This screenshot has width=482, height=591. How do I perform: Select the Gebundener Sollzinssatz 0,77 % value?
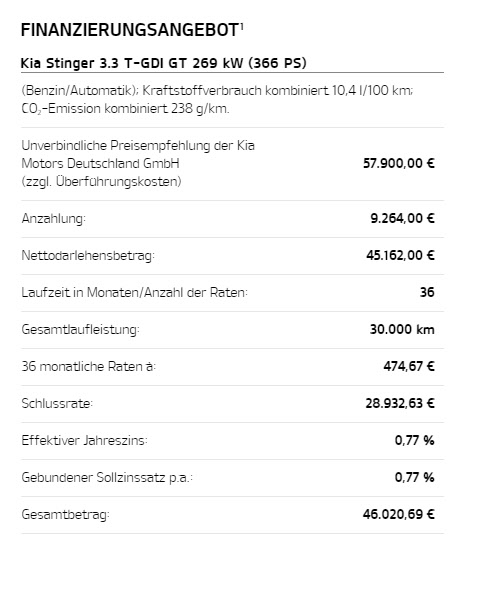pos(415,477)
